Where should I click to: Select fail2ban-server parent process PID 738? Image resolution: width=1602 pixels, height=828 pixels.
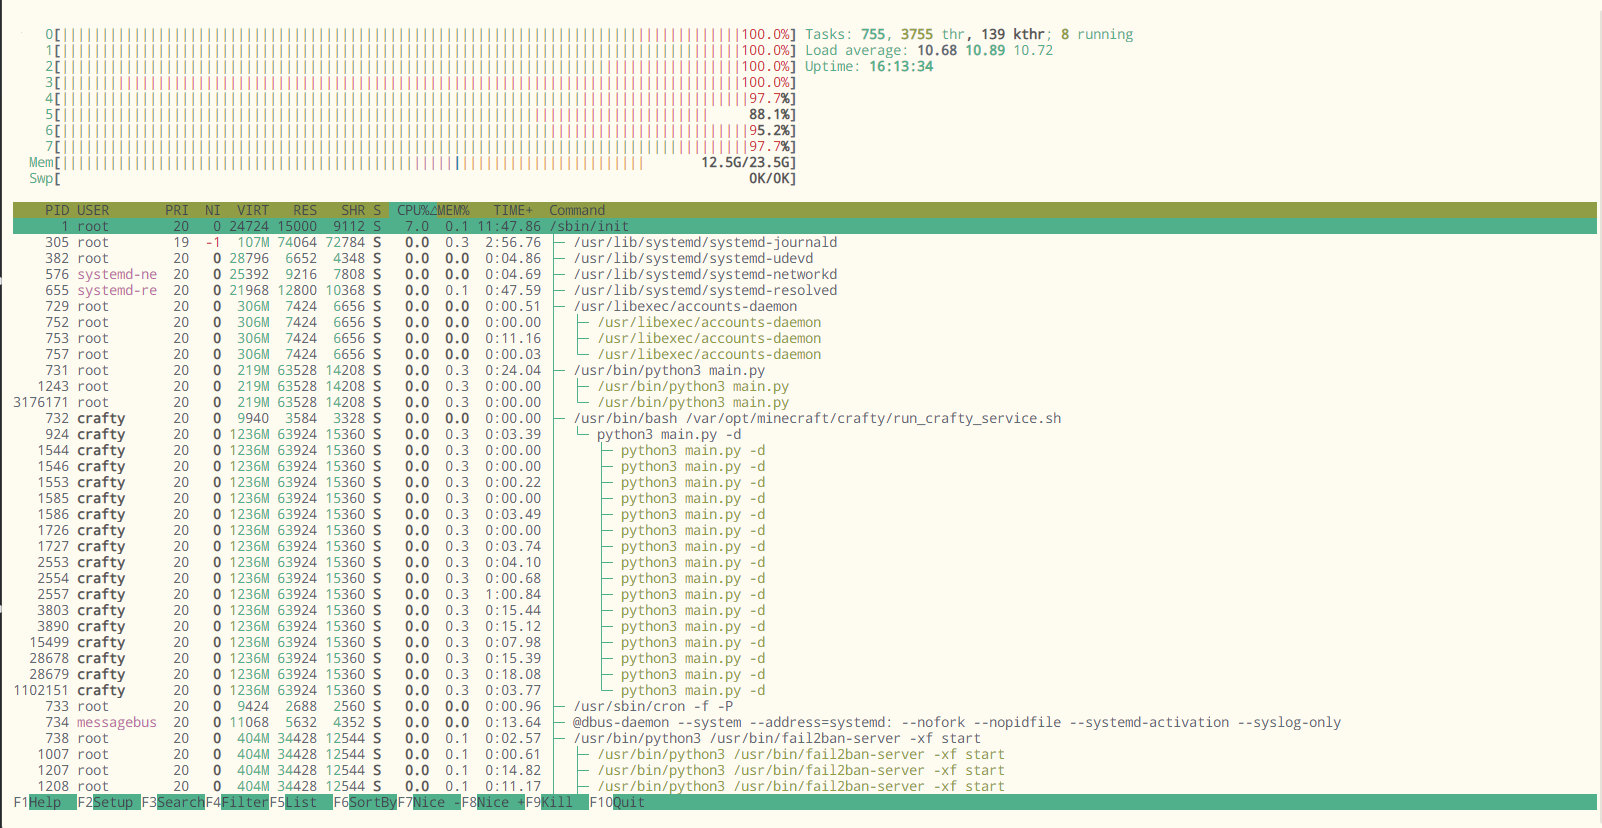pyautogui.click(x=804, y=738)
